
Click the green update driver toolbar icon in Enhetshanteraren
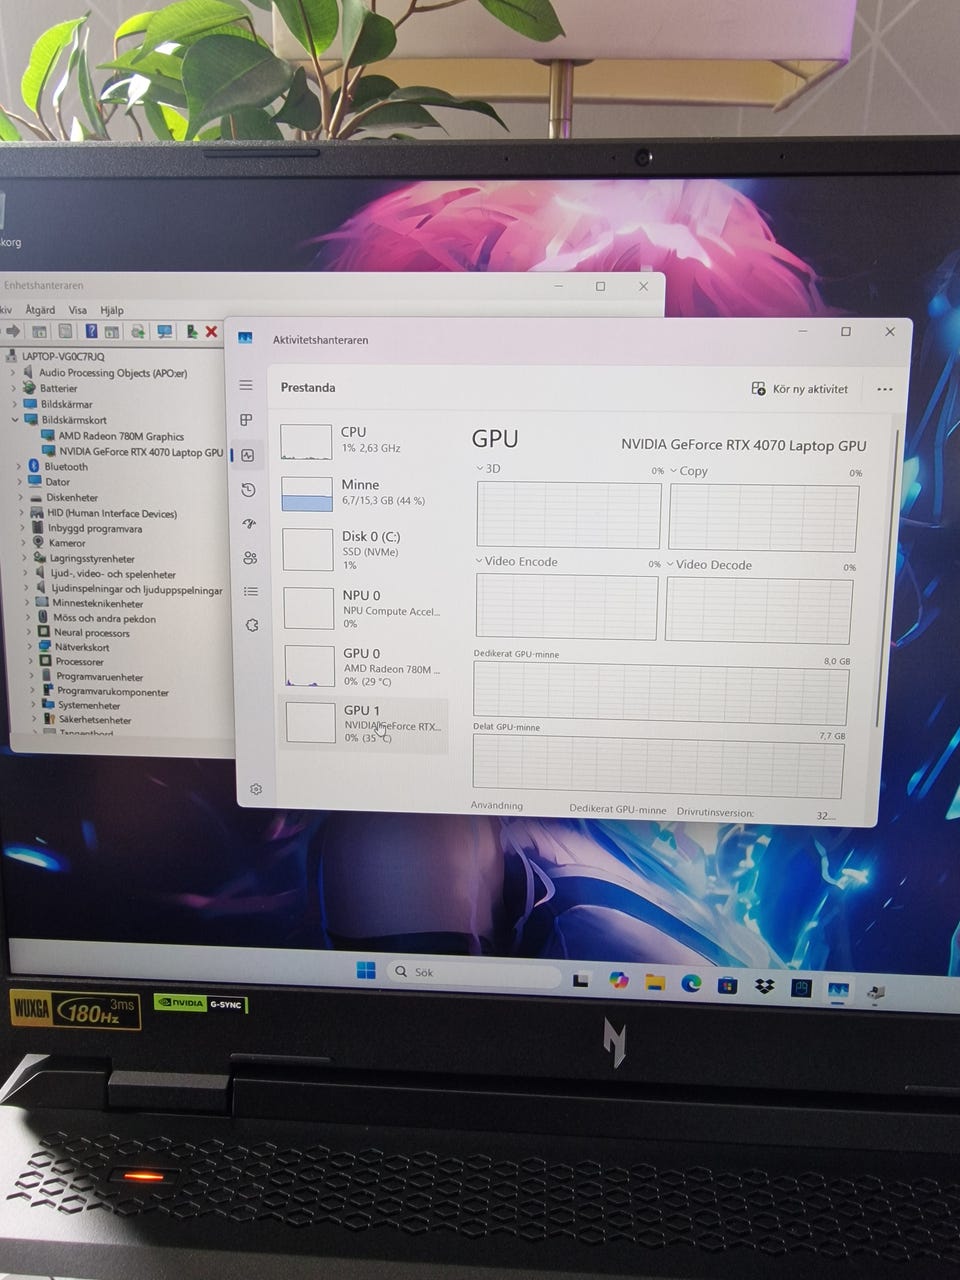[190, 331]
